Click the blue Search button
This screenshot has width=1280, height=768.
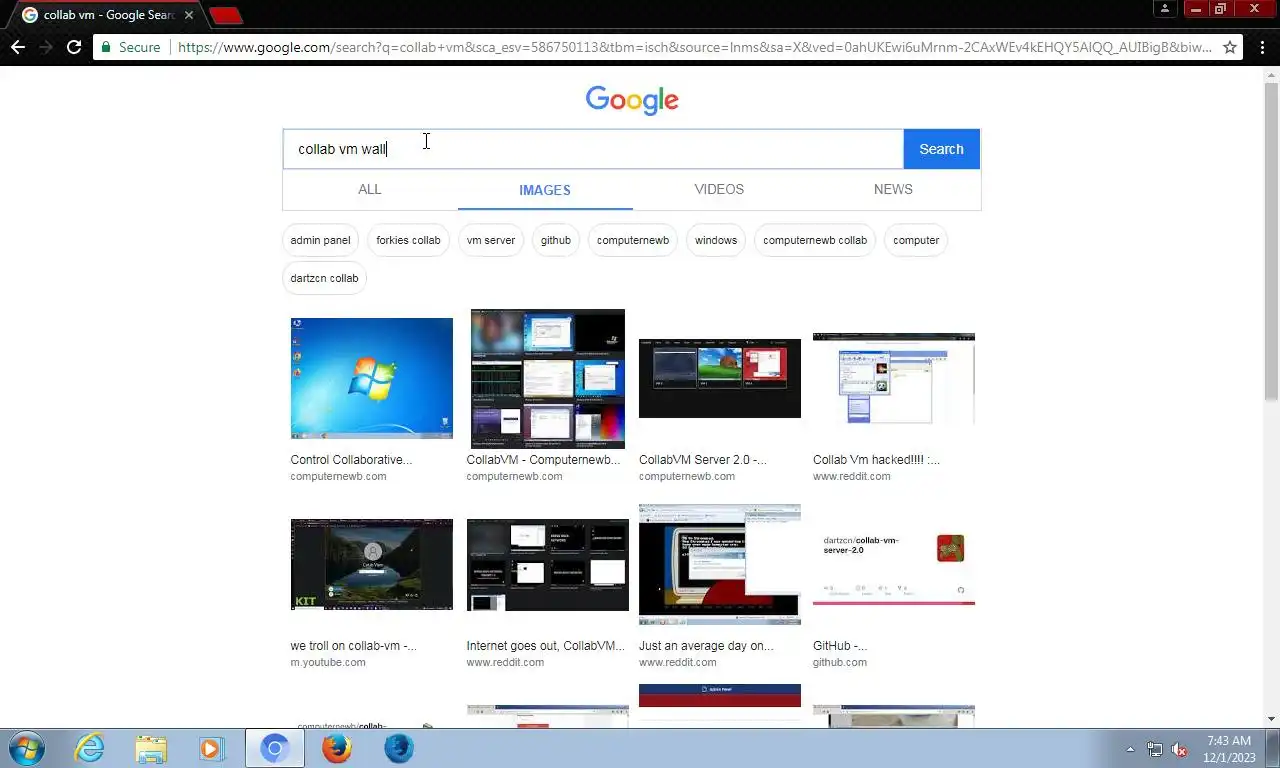[941, 149]
